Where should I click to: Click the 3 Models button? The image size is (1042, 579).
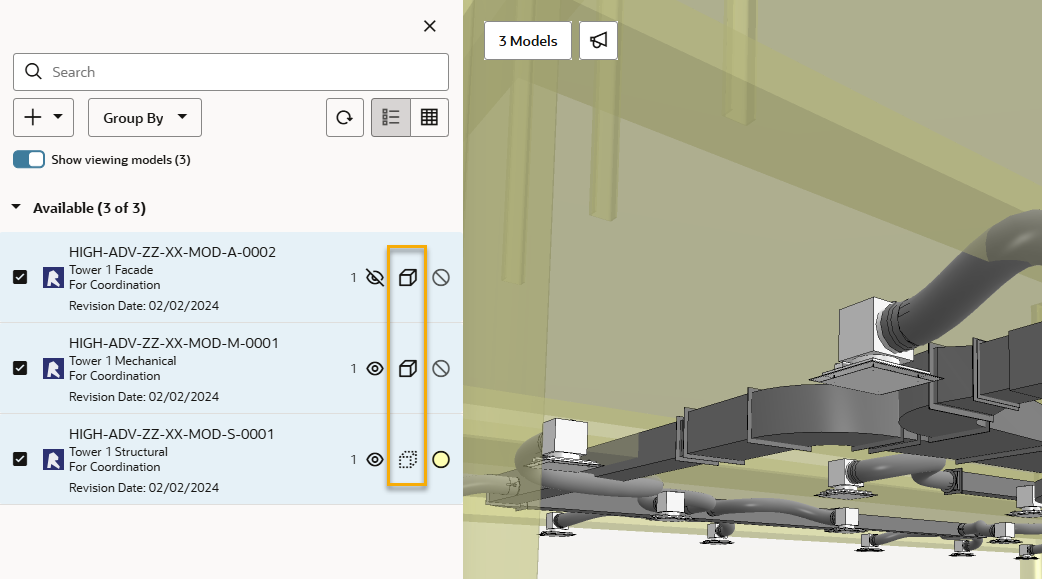click(528, 41)
